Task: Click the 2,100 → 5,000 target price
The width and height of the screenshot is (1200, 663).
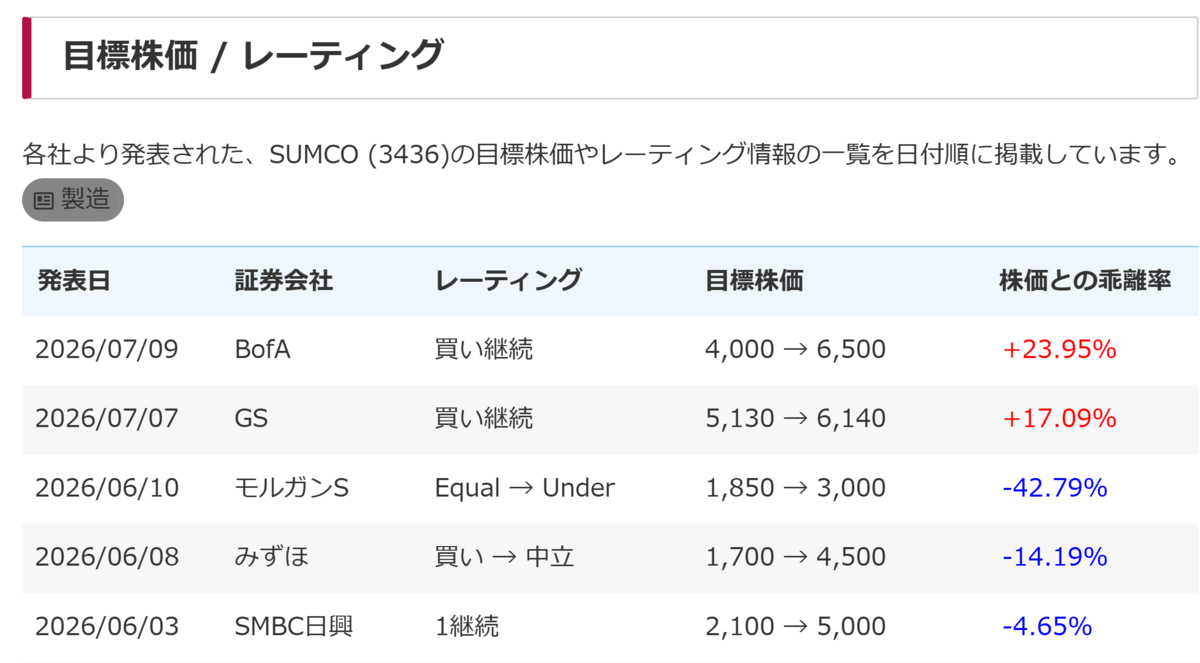Action: (795, 627)
